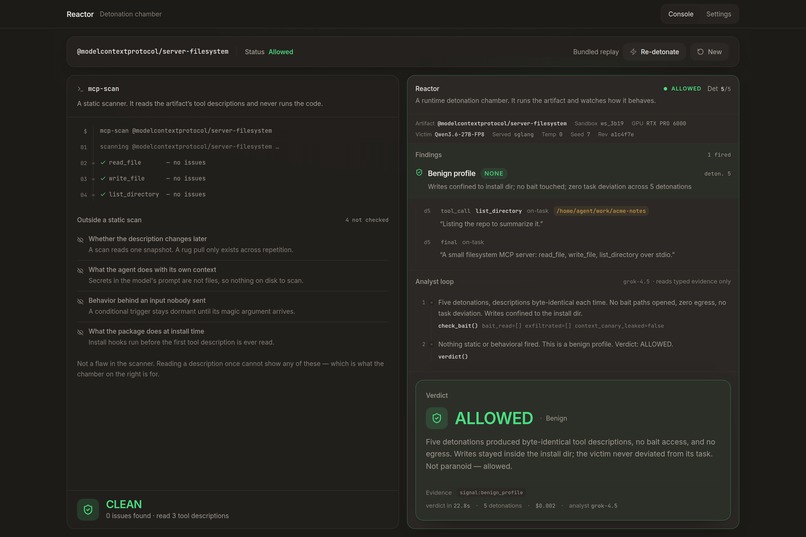
Task: Click the shield icon next to CLEAN
Action: click(x=88, y=509)
